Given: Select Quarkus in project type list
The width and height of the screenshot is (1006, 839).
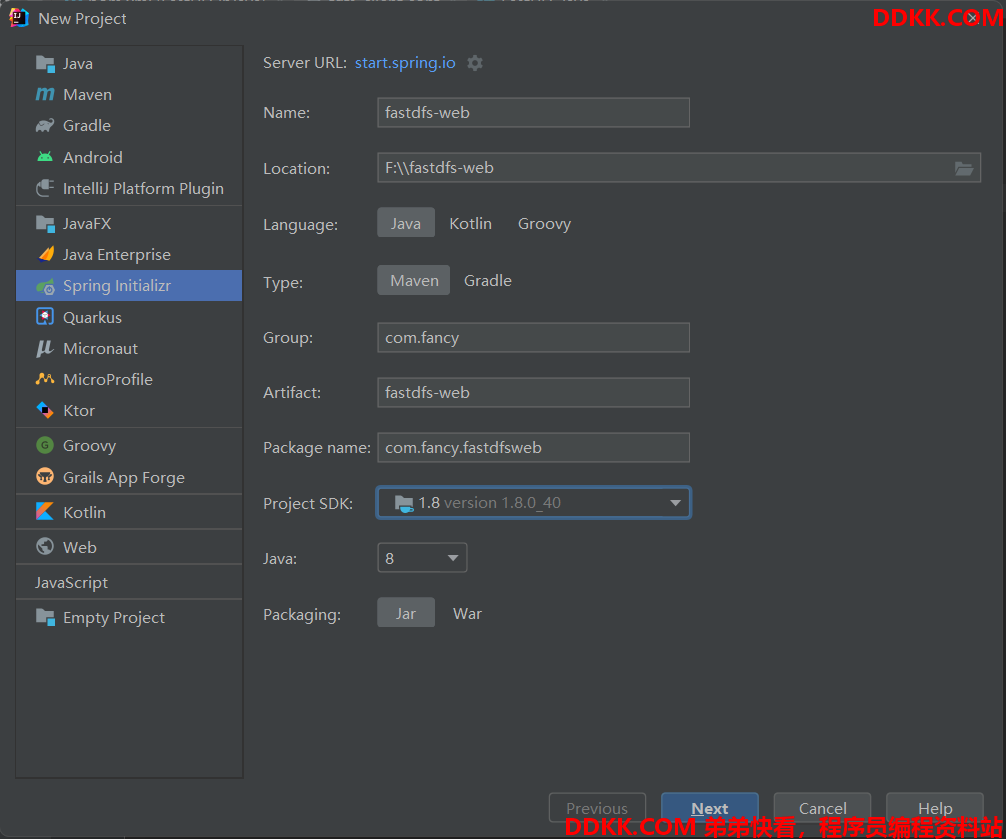Looking at the screenshot, I should click(x=129, y=317).
